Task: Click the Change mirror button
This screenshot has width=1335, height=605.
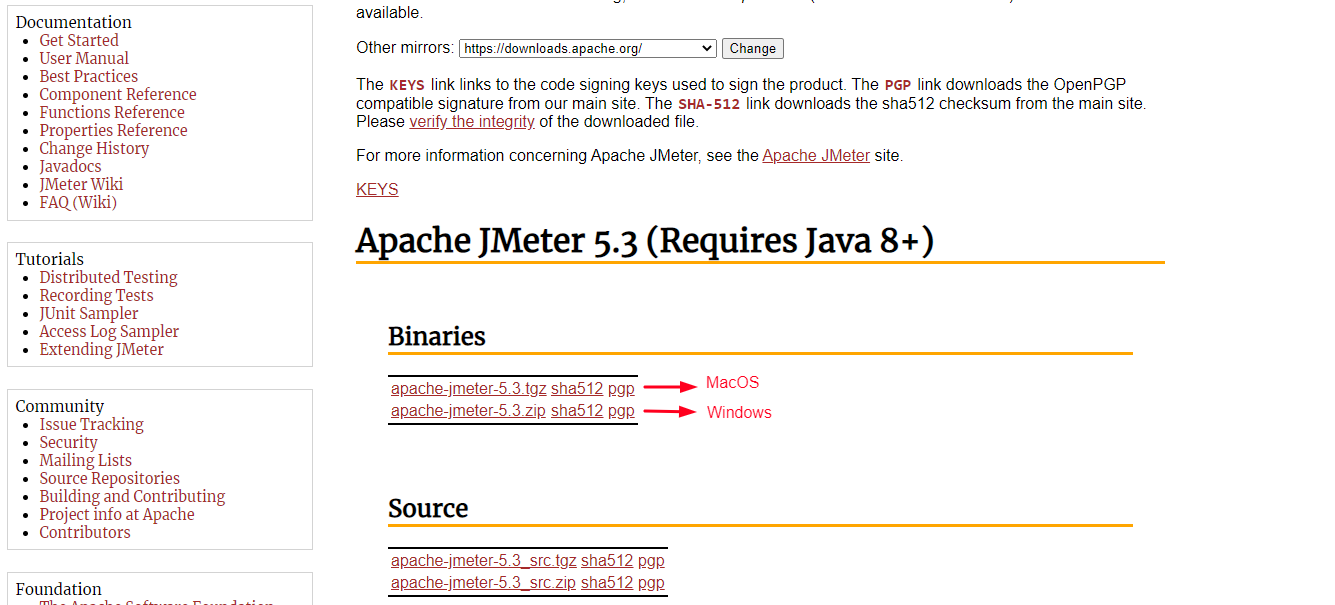Action: coord(752,48)
